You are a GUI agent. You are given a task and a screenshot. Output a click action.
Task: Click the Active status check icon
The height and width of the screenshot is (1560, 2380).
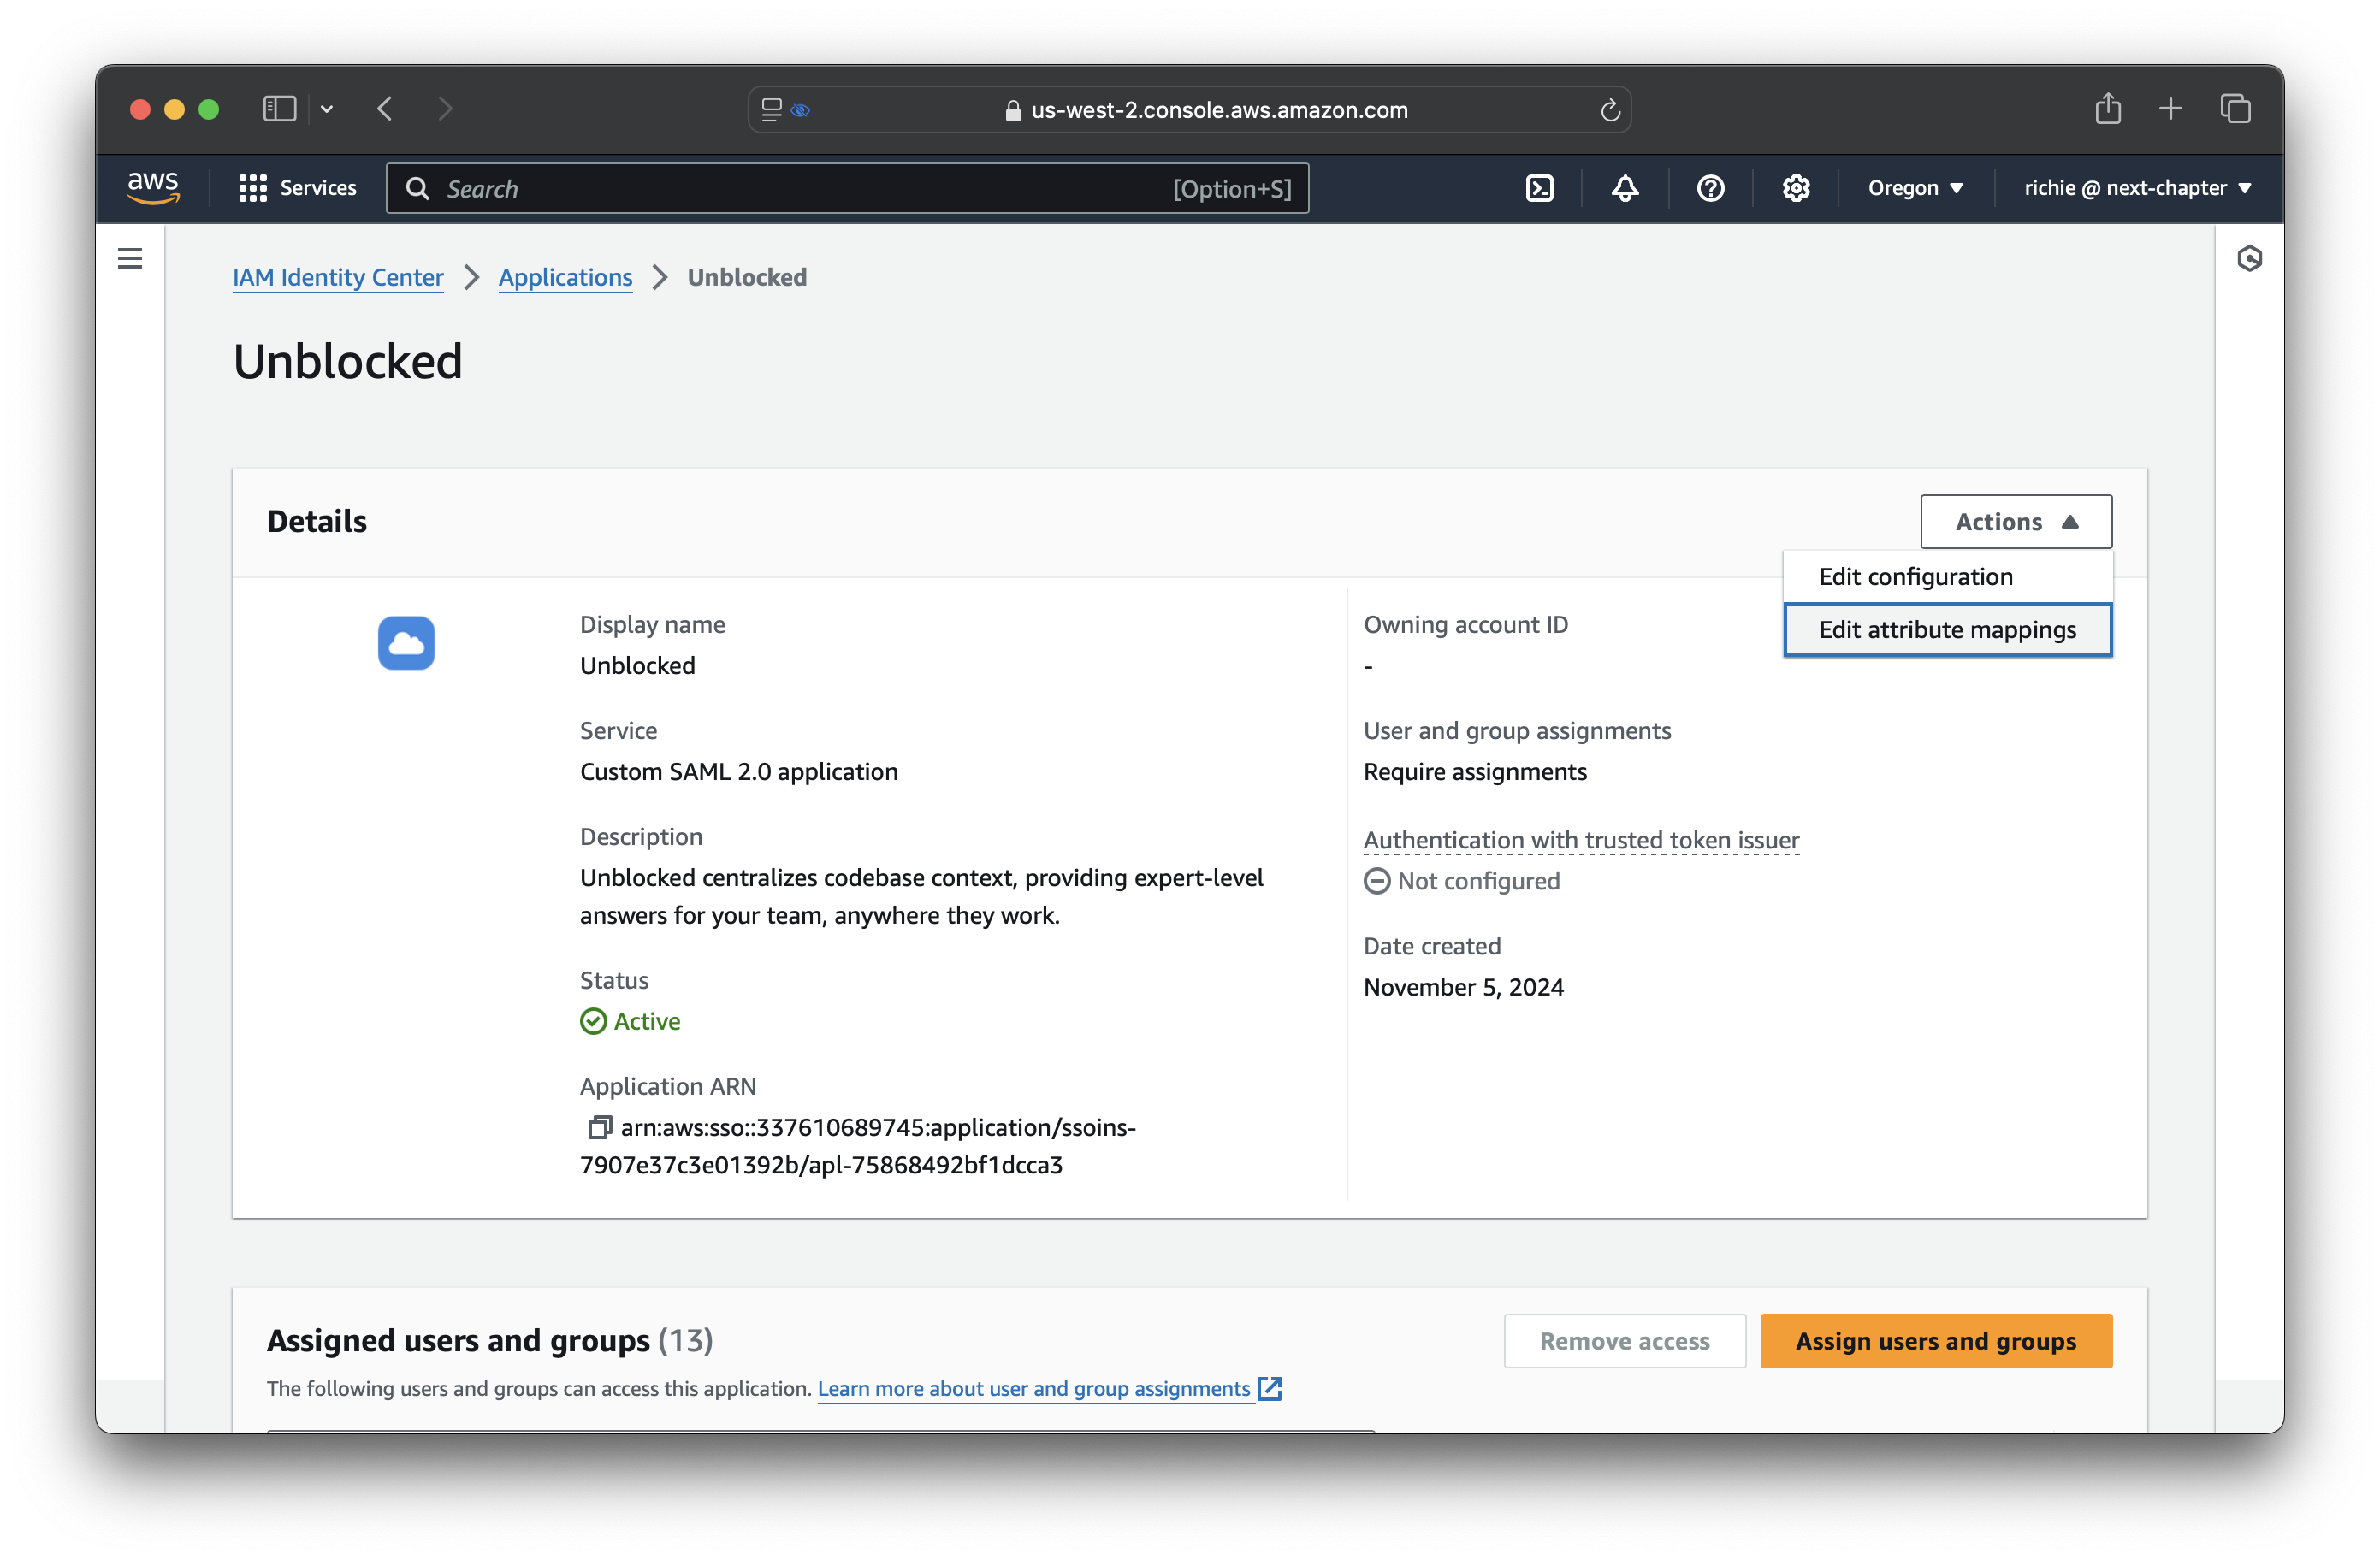tap(593, 1021)
